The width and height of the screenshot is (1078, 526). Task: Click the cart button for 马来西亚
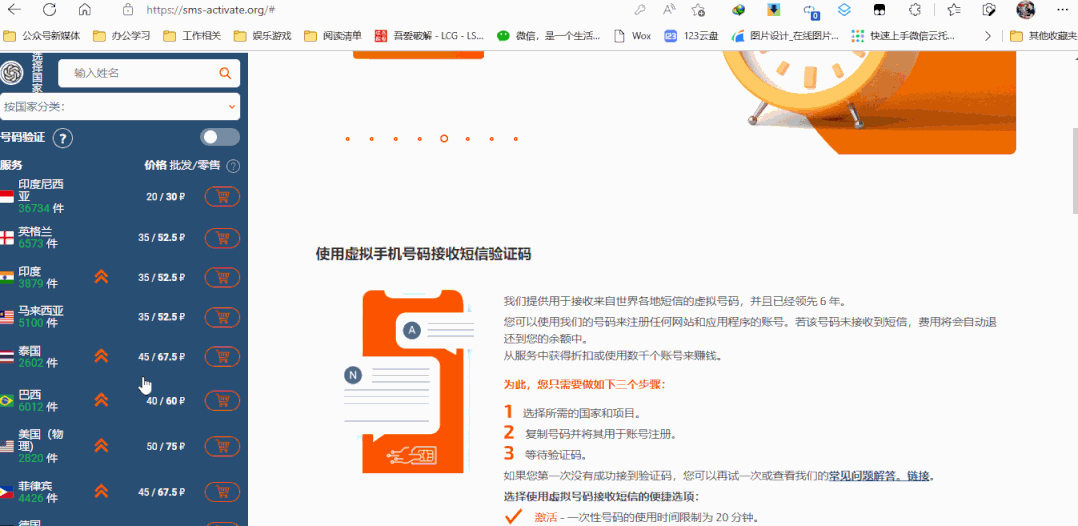[222, 317]
